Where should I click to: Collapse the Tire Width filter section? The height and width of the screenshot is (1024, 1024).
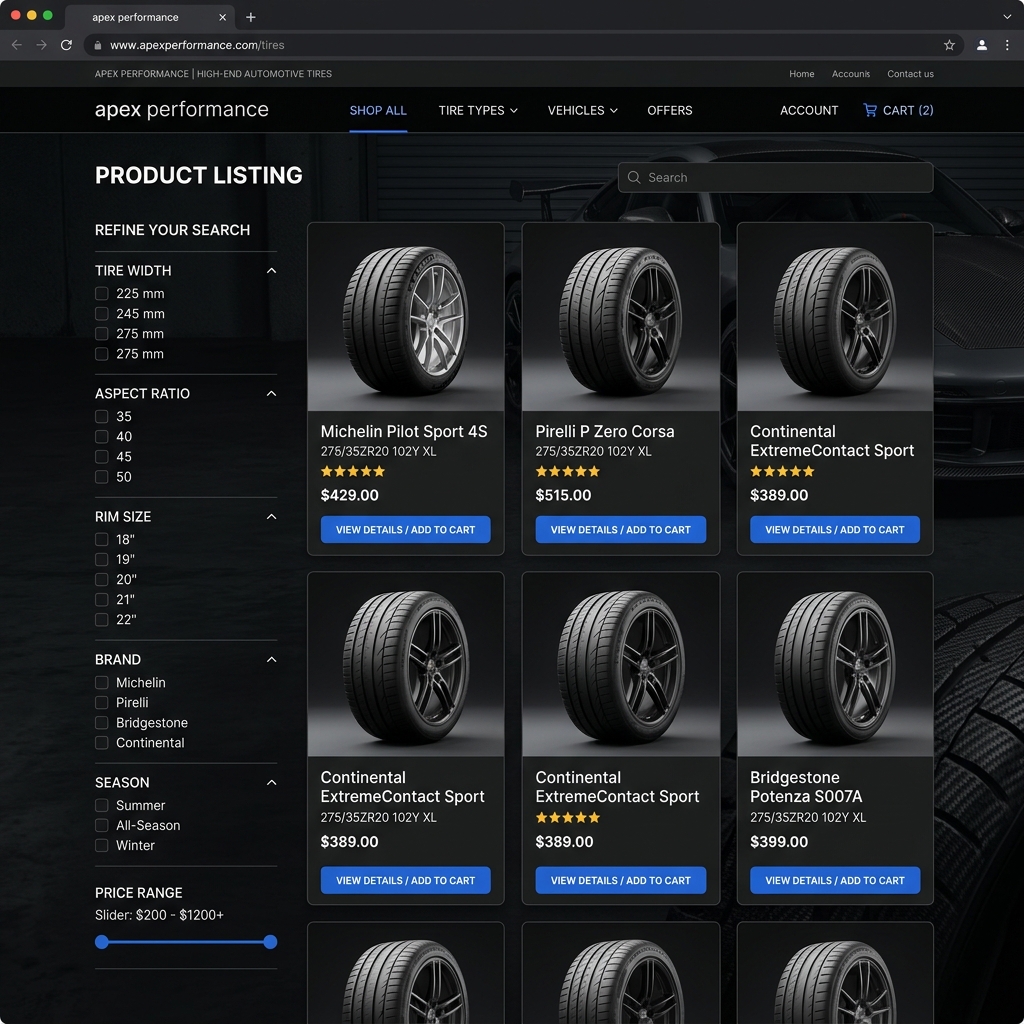coord(271,270)
